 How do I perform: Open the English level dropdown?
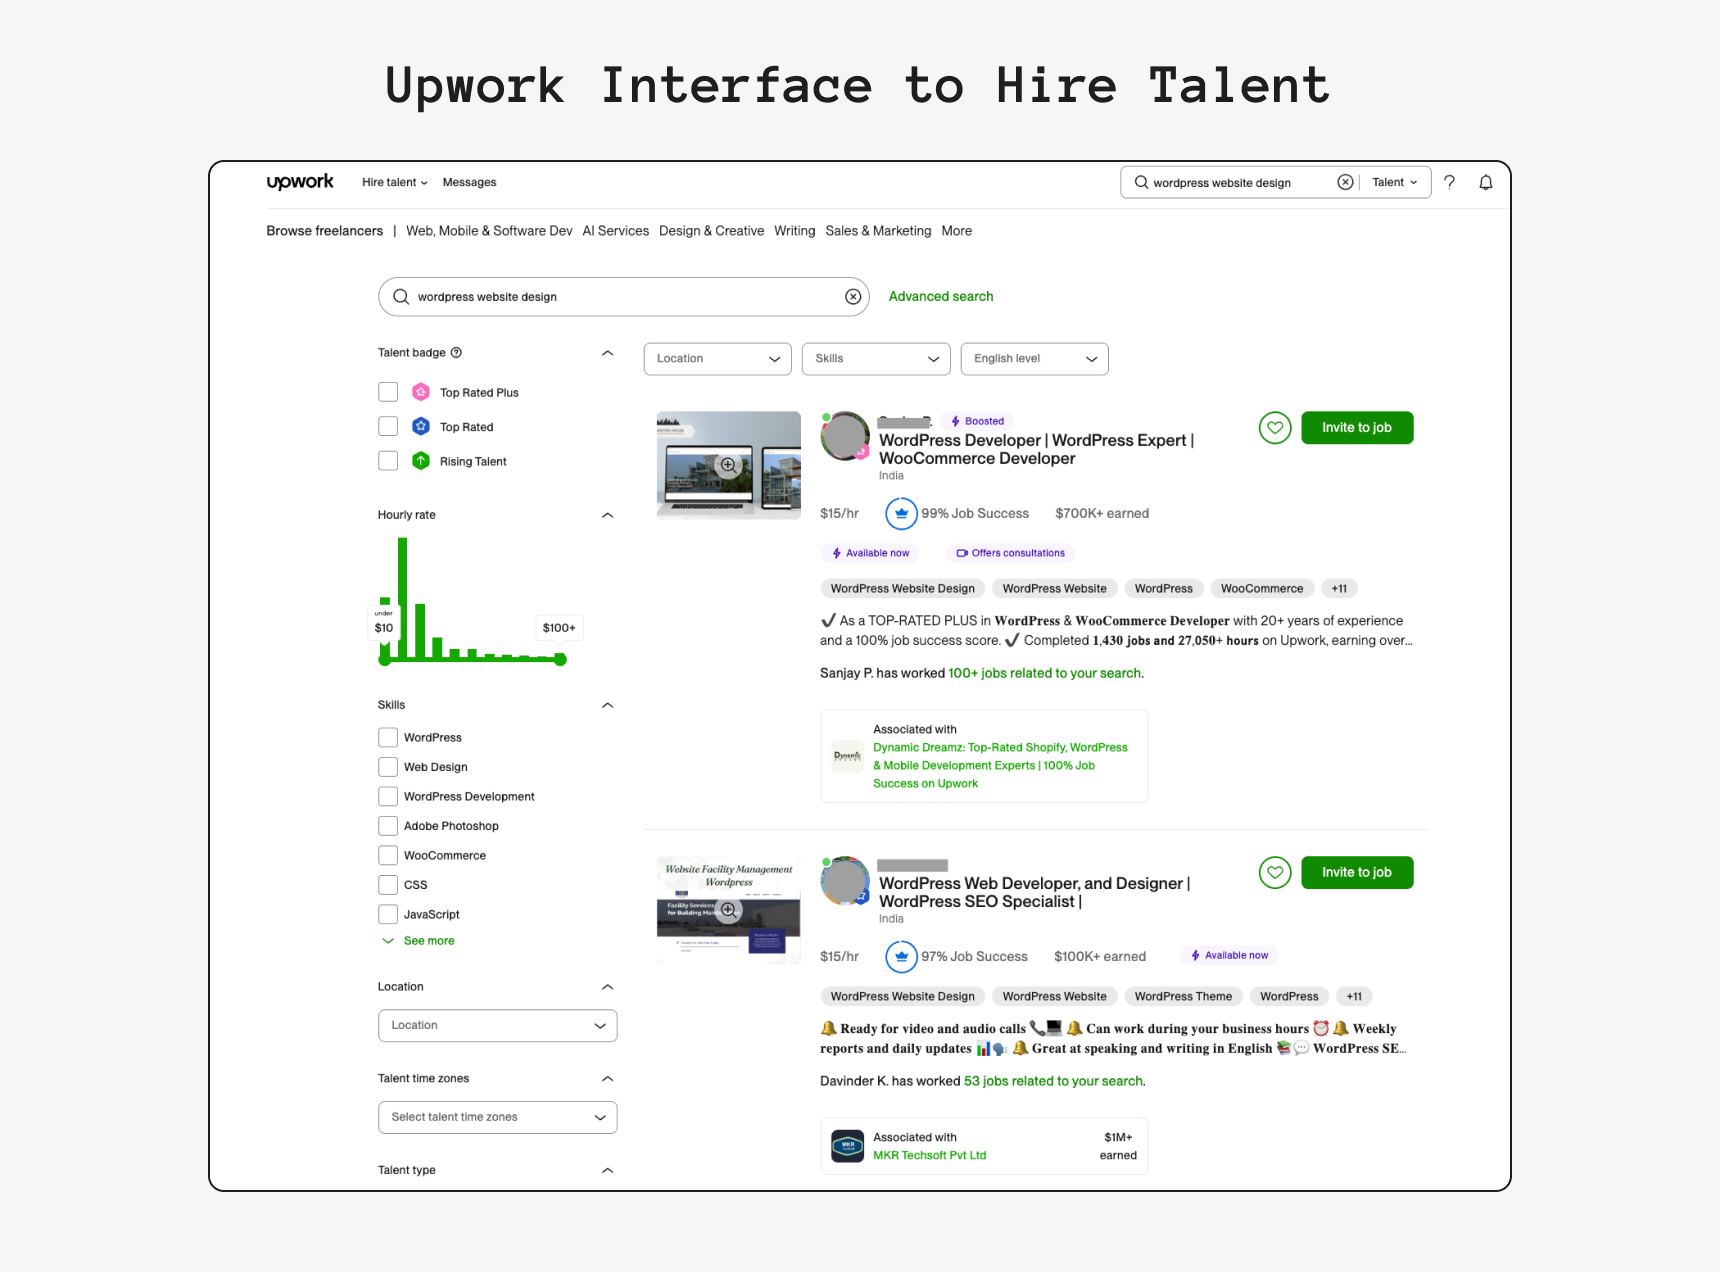point(1035,359)
